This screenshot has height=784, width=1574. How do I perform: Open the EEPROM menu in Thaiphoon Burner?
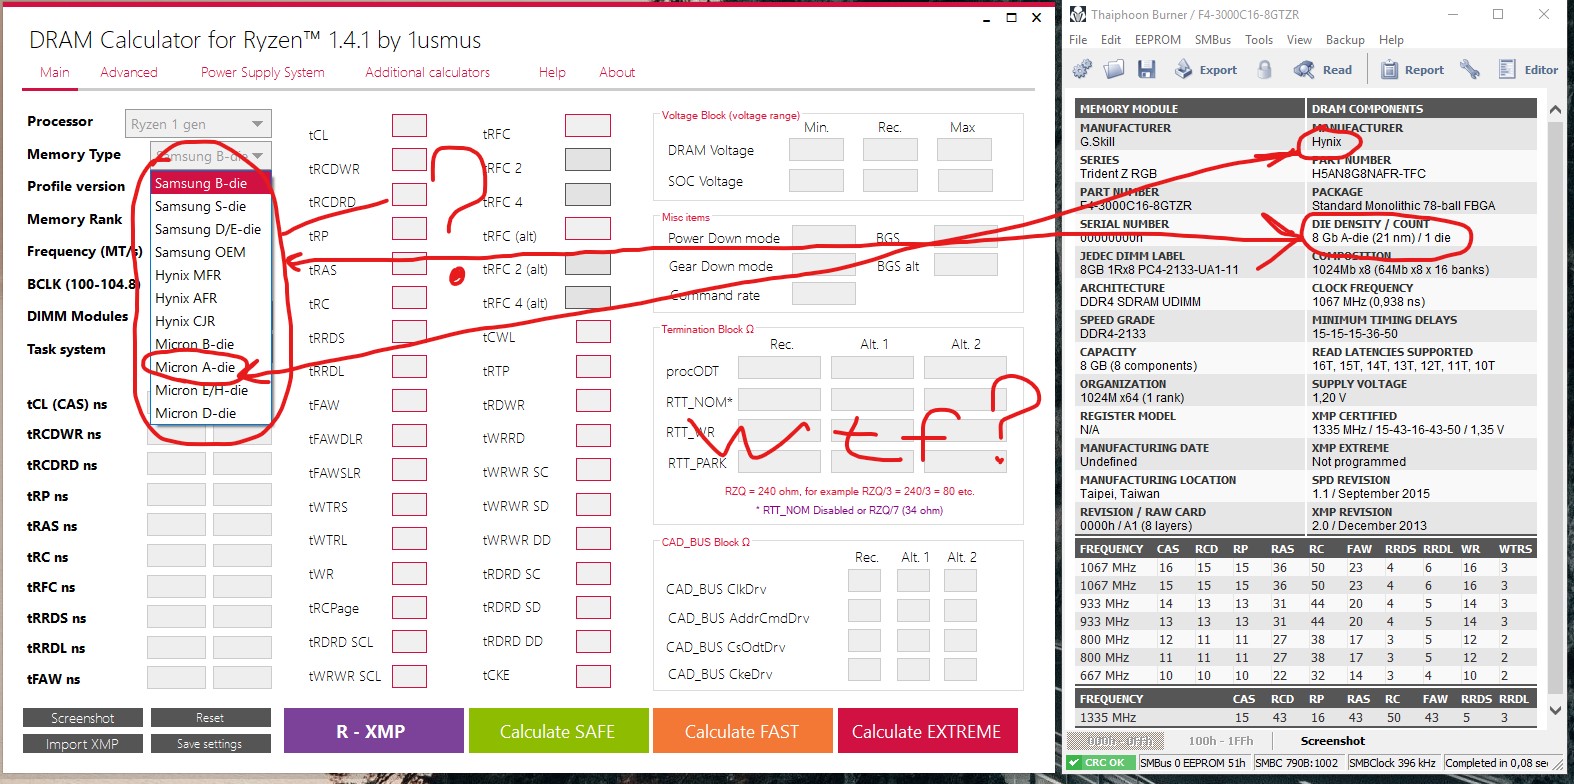pos(1158,40)
